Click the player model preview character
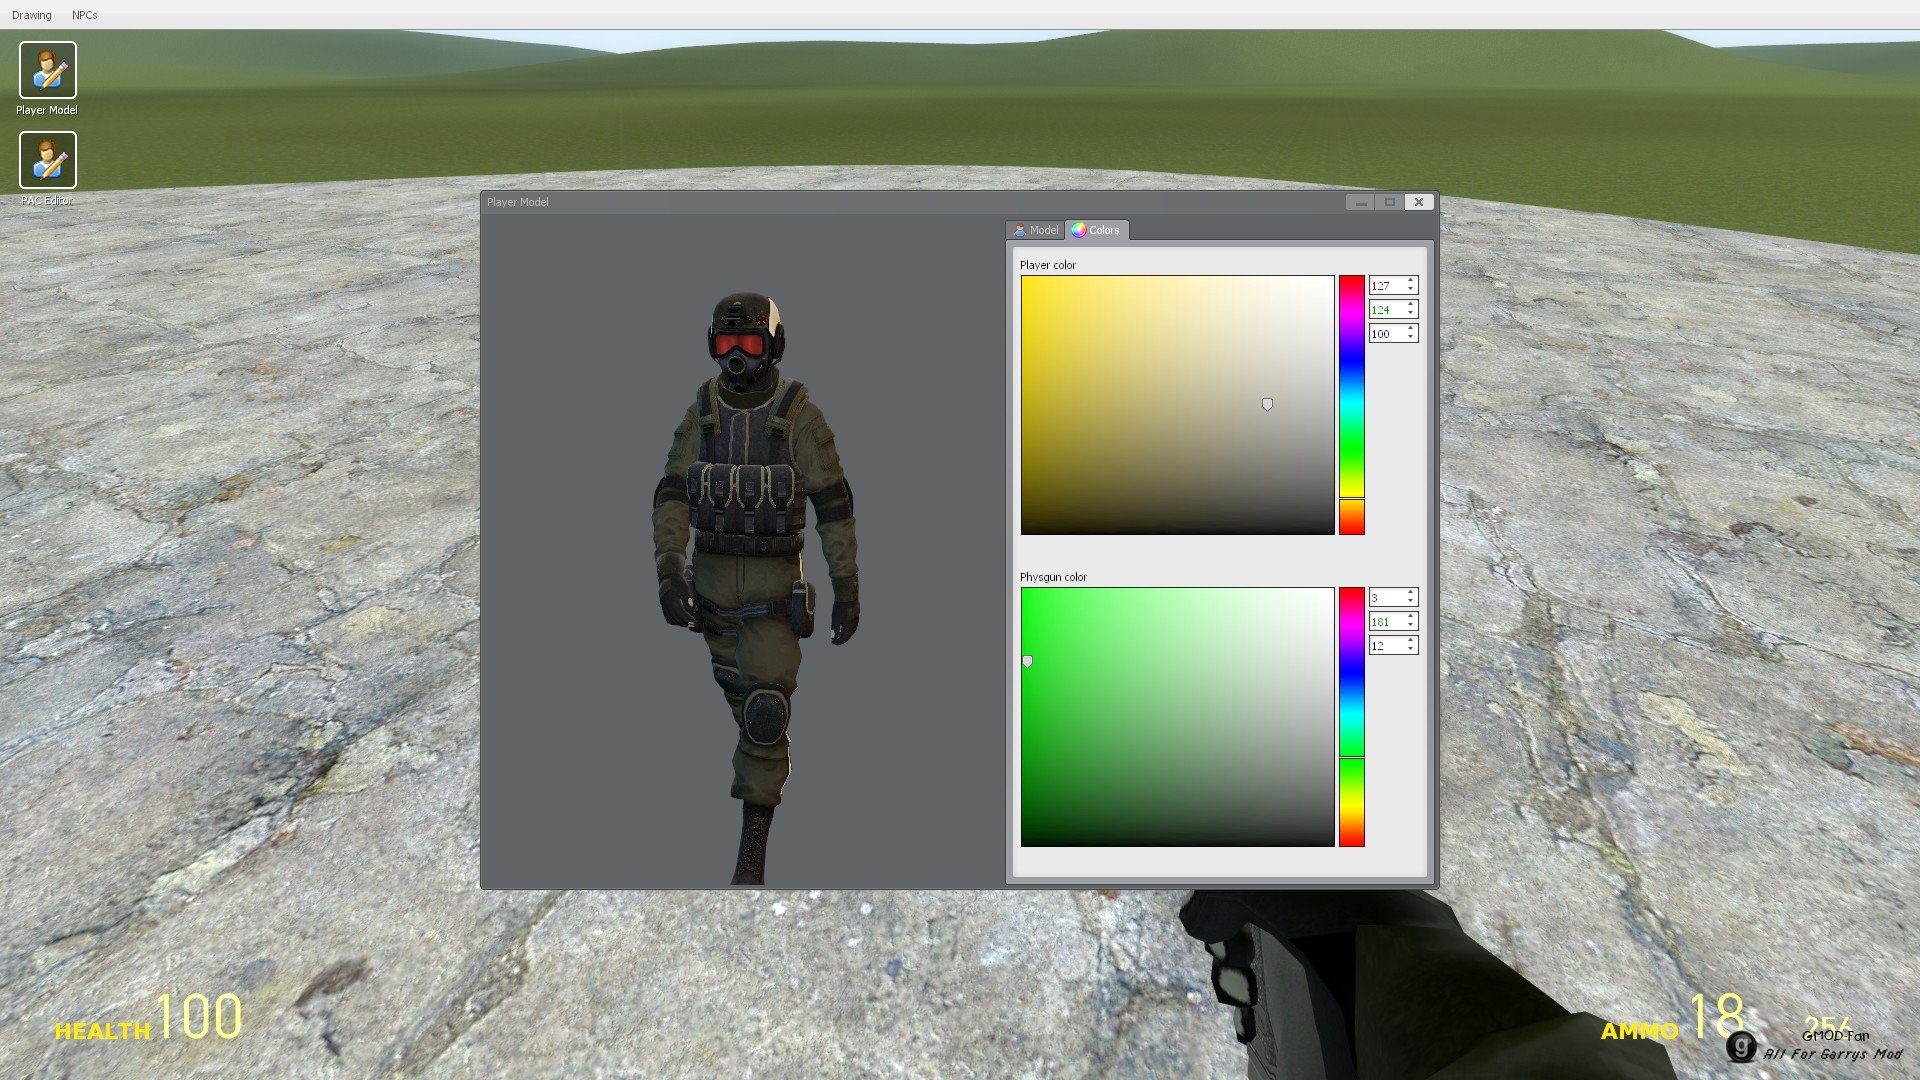This screenshot has width=1920, height=1080. [x=755, y=588]
